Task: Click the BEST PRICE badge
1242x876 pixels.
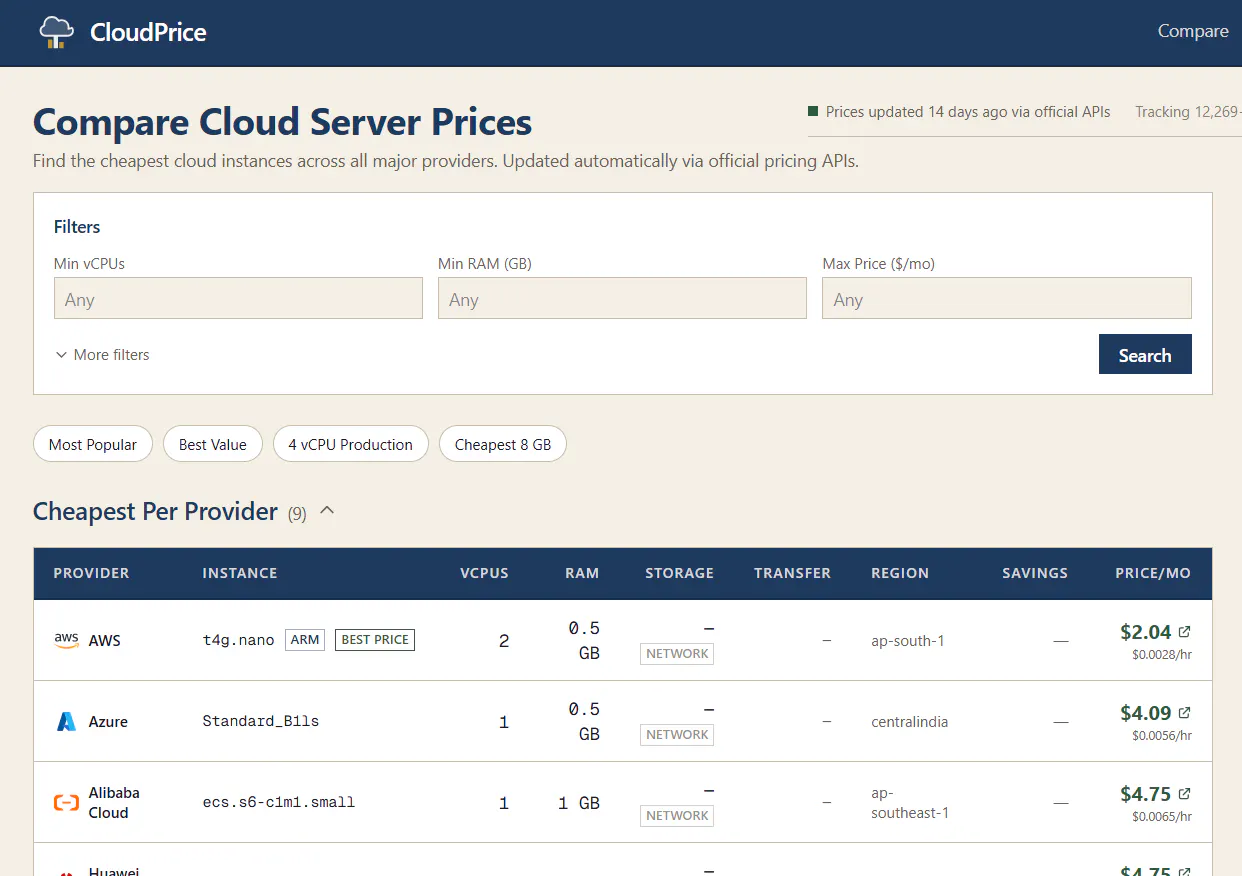Action: [x=375, y=640]
